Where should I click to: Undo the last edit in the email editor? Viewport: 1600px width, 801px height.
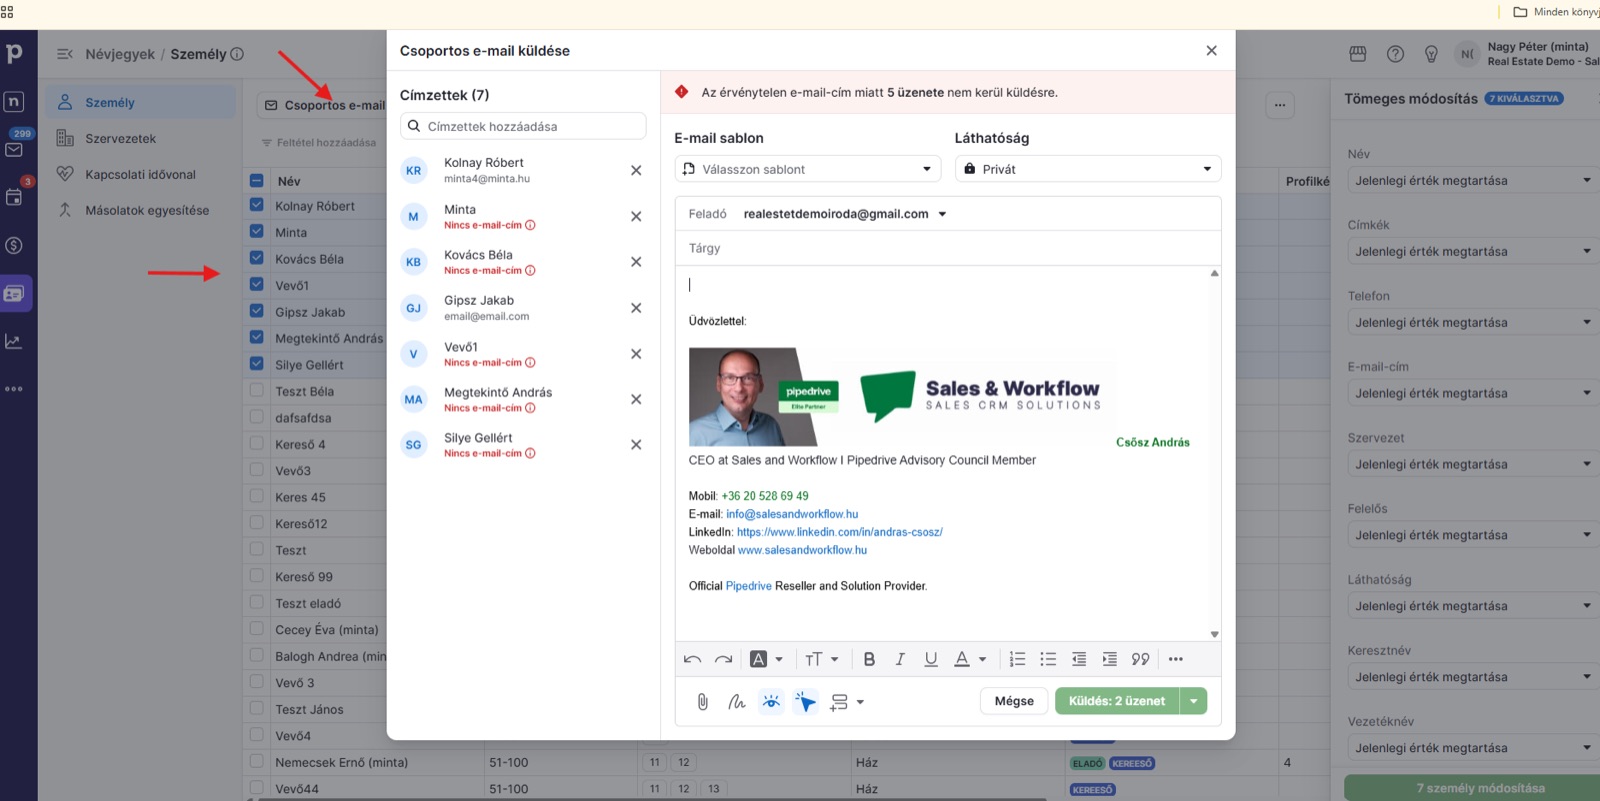[x=692, y=659]
